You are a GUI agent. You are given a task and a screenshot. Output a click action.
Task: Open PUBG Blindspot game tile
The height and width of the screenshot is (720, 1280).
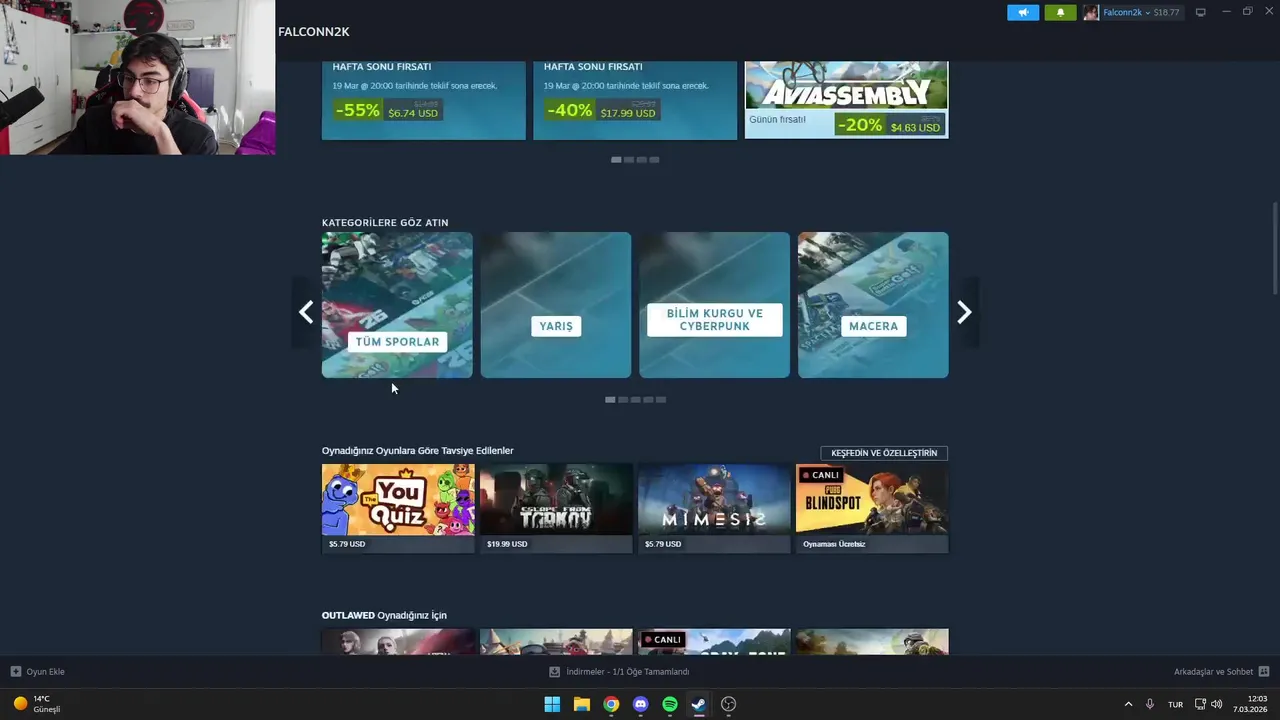click(872, 508)
